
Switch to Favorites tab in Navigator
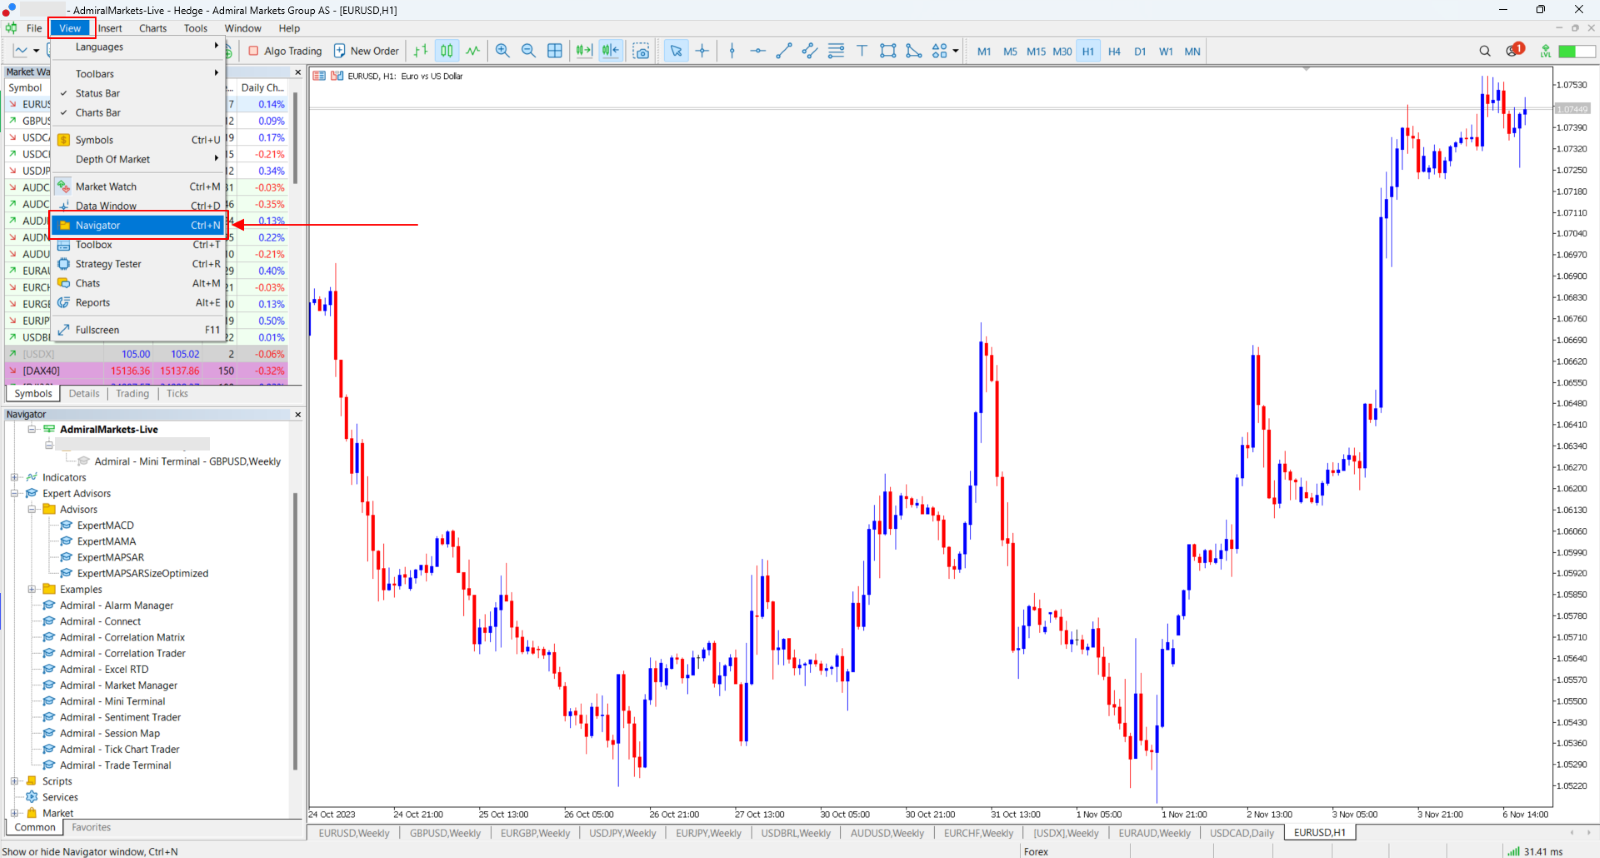[91, 827]
